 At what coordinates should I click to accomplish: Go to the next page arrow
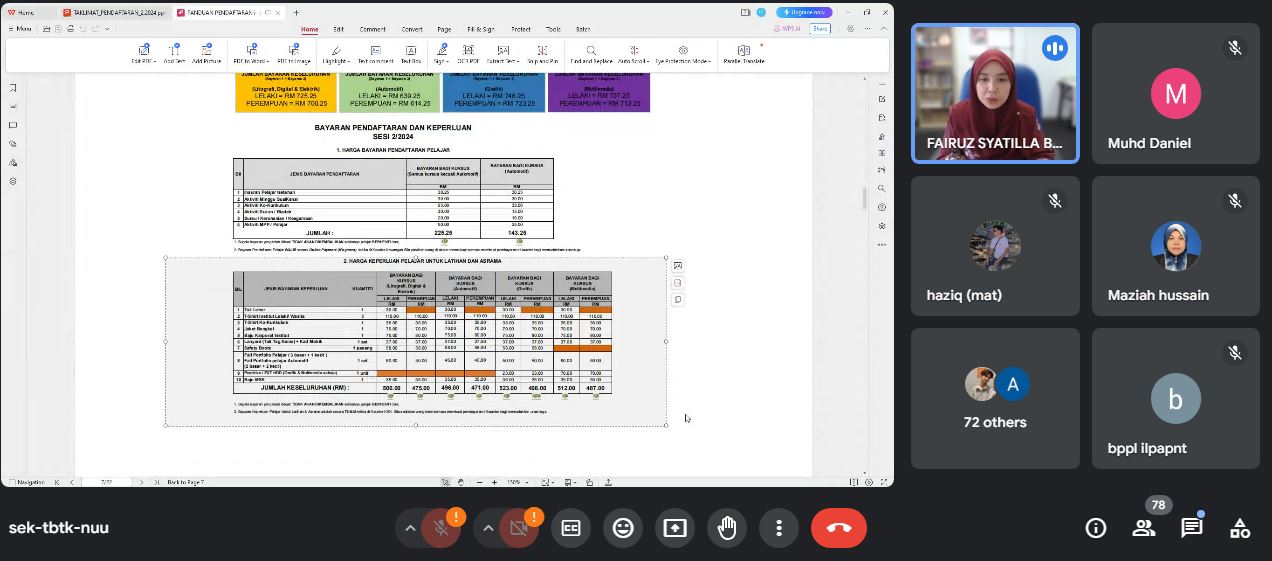(x=141, y=482)
